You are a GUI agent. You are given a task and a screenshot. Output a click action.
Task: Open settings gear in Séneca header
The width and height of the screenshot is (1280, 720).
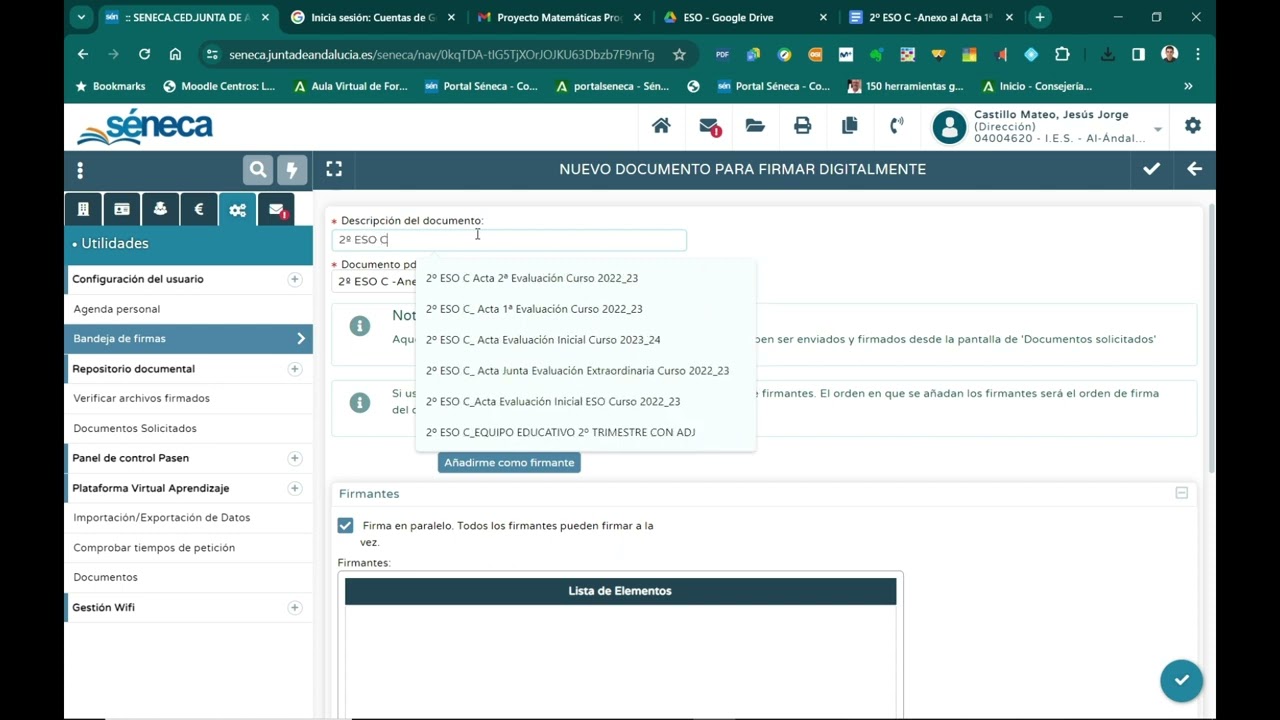pyautogui.click(x=1193, y=126)
